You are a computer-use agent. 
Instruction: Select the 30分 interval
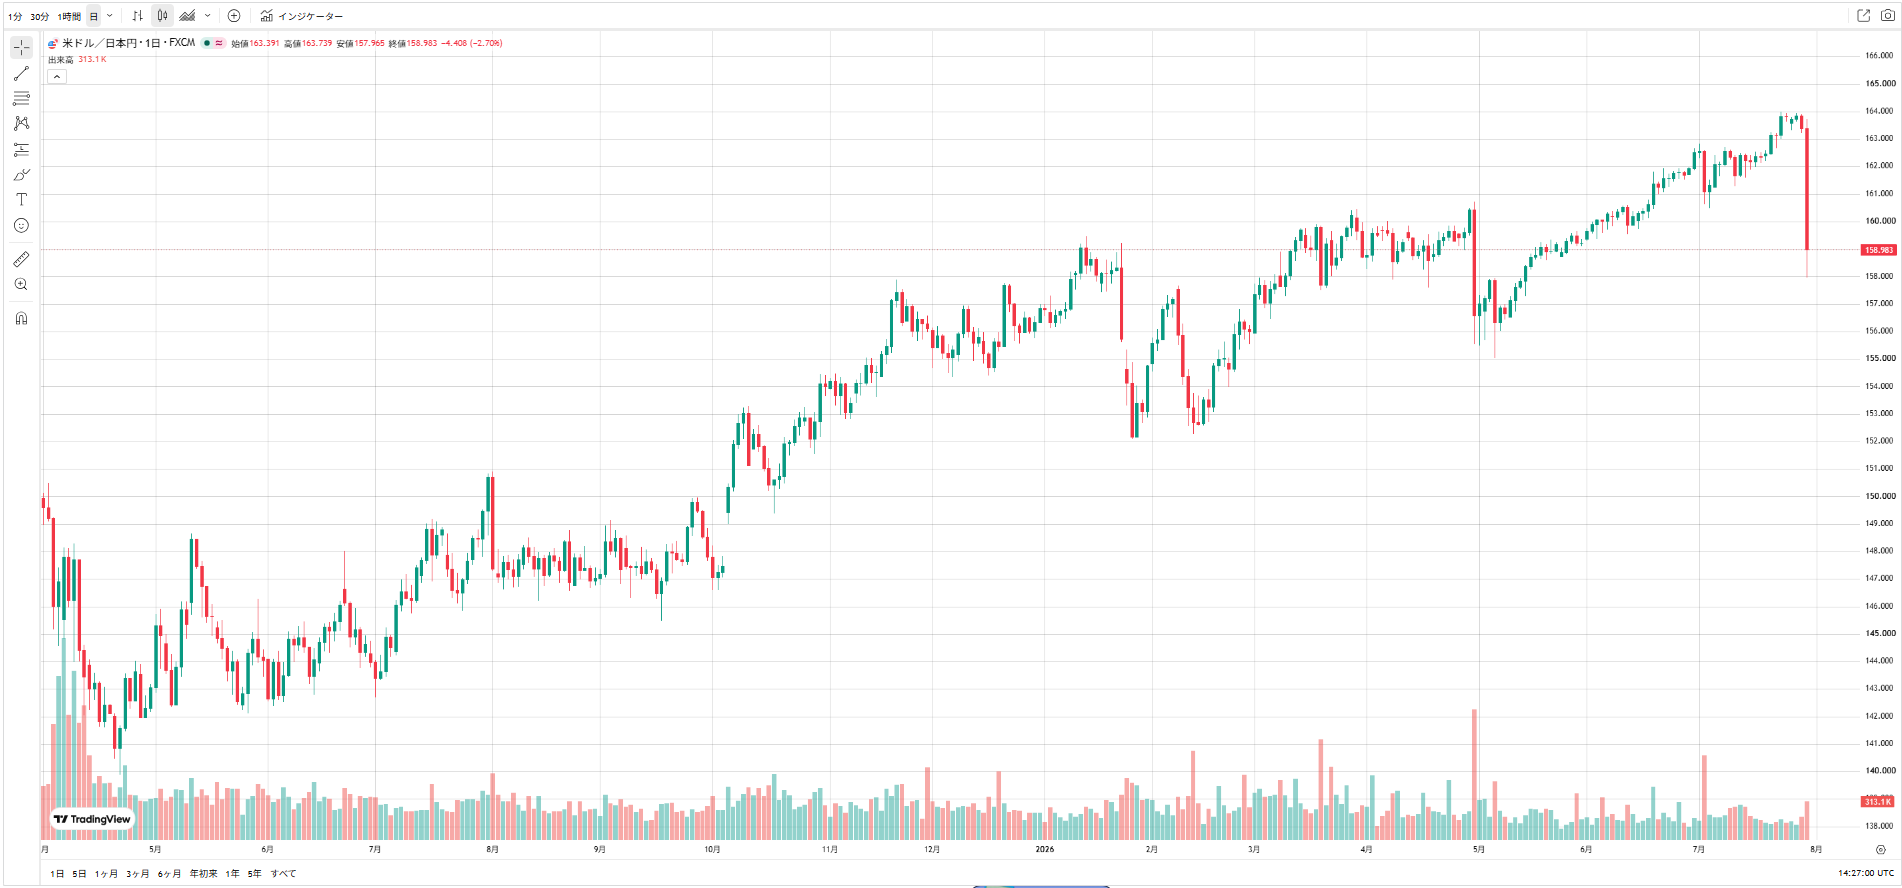click(40, 16)
